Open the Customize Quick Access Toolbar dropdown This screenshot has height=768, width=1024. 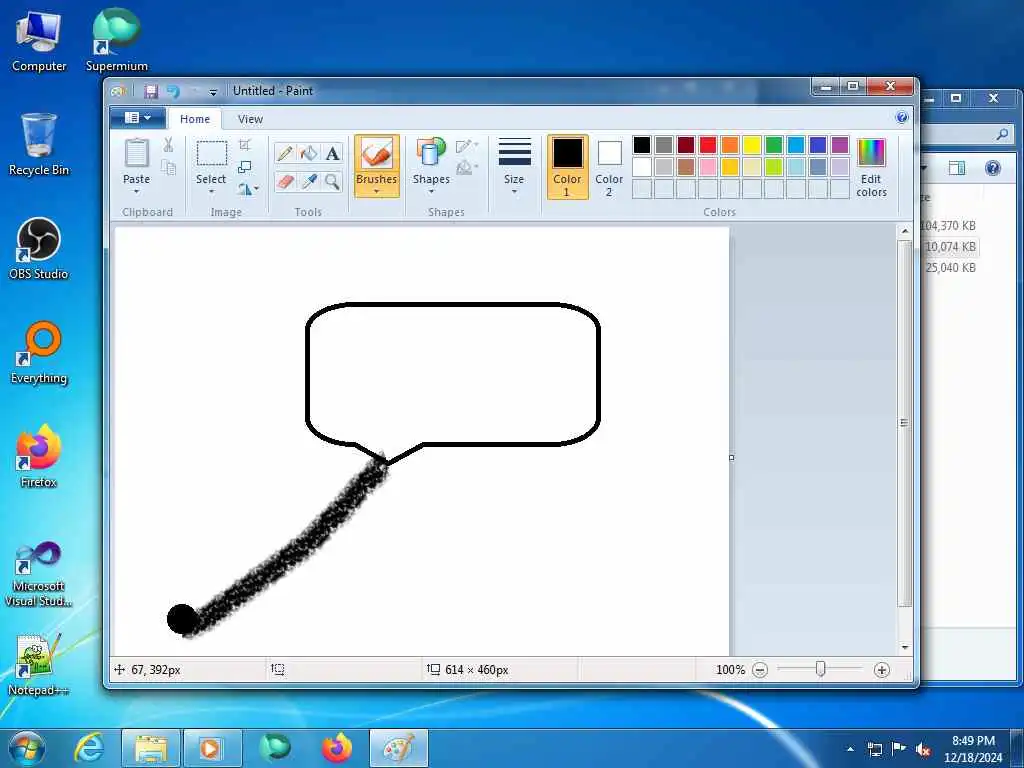213,92
